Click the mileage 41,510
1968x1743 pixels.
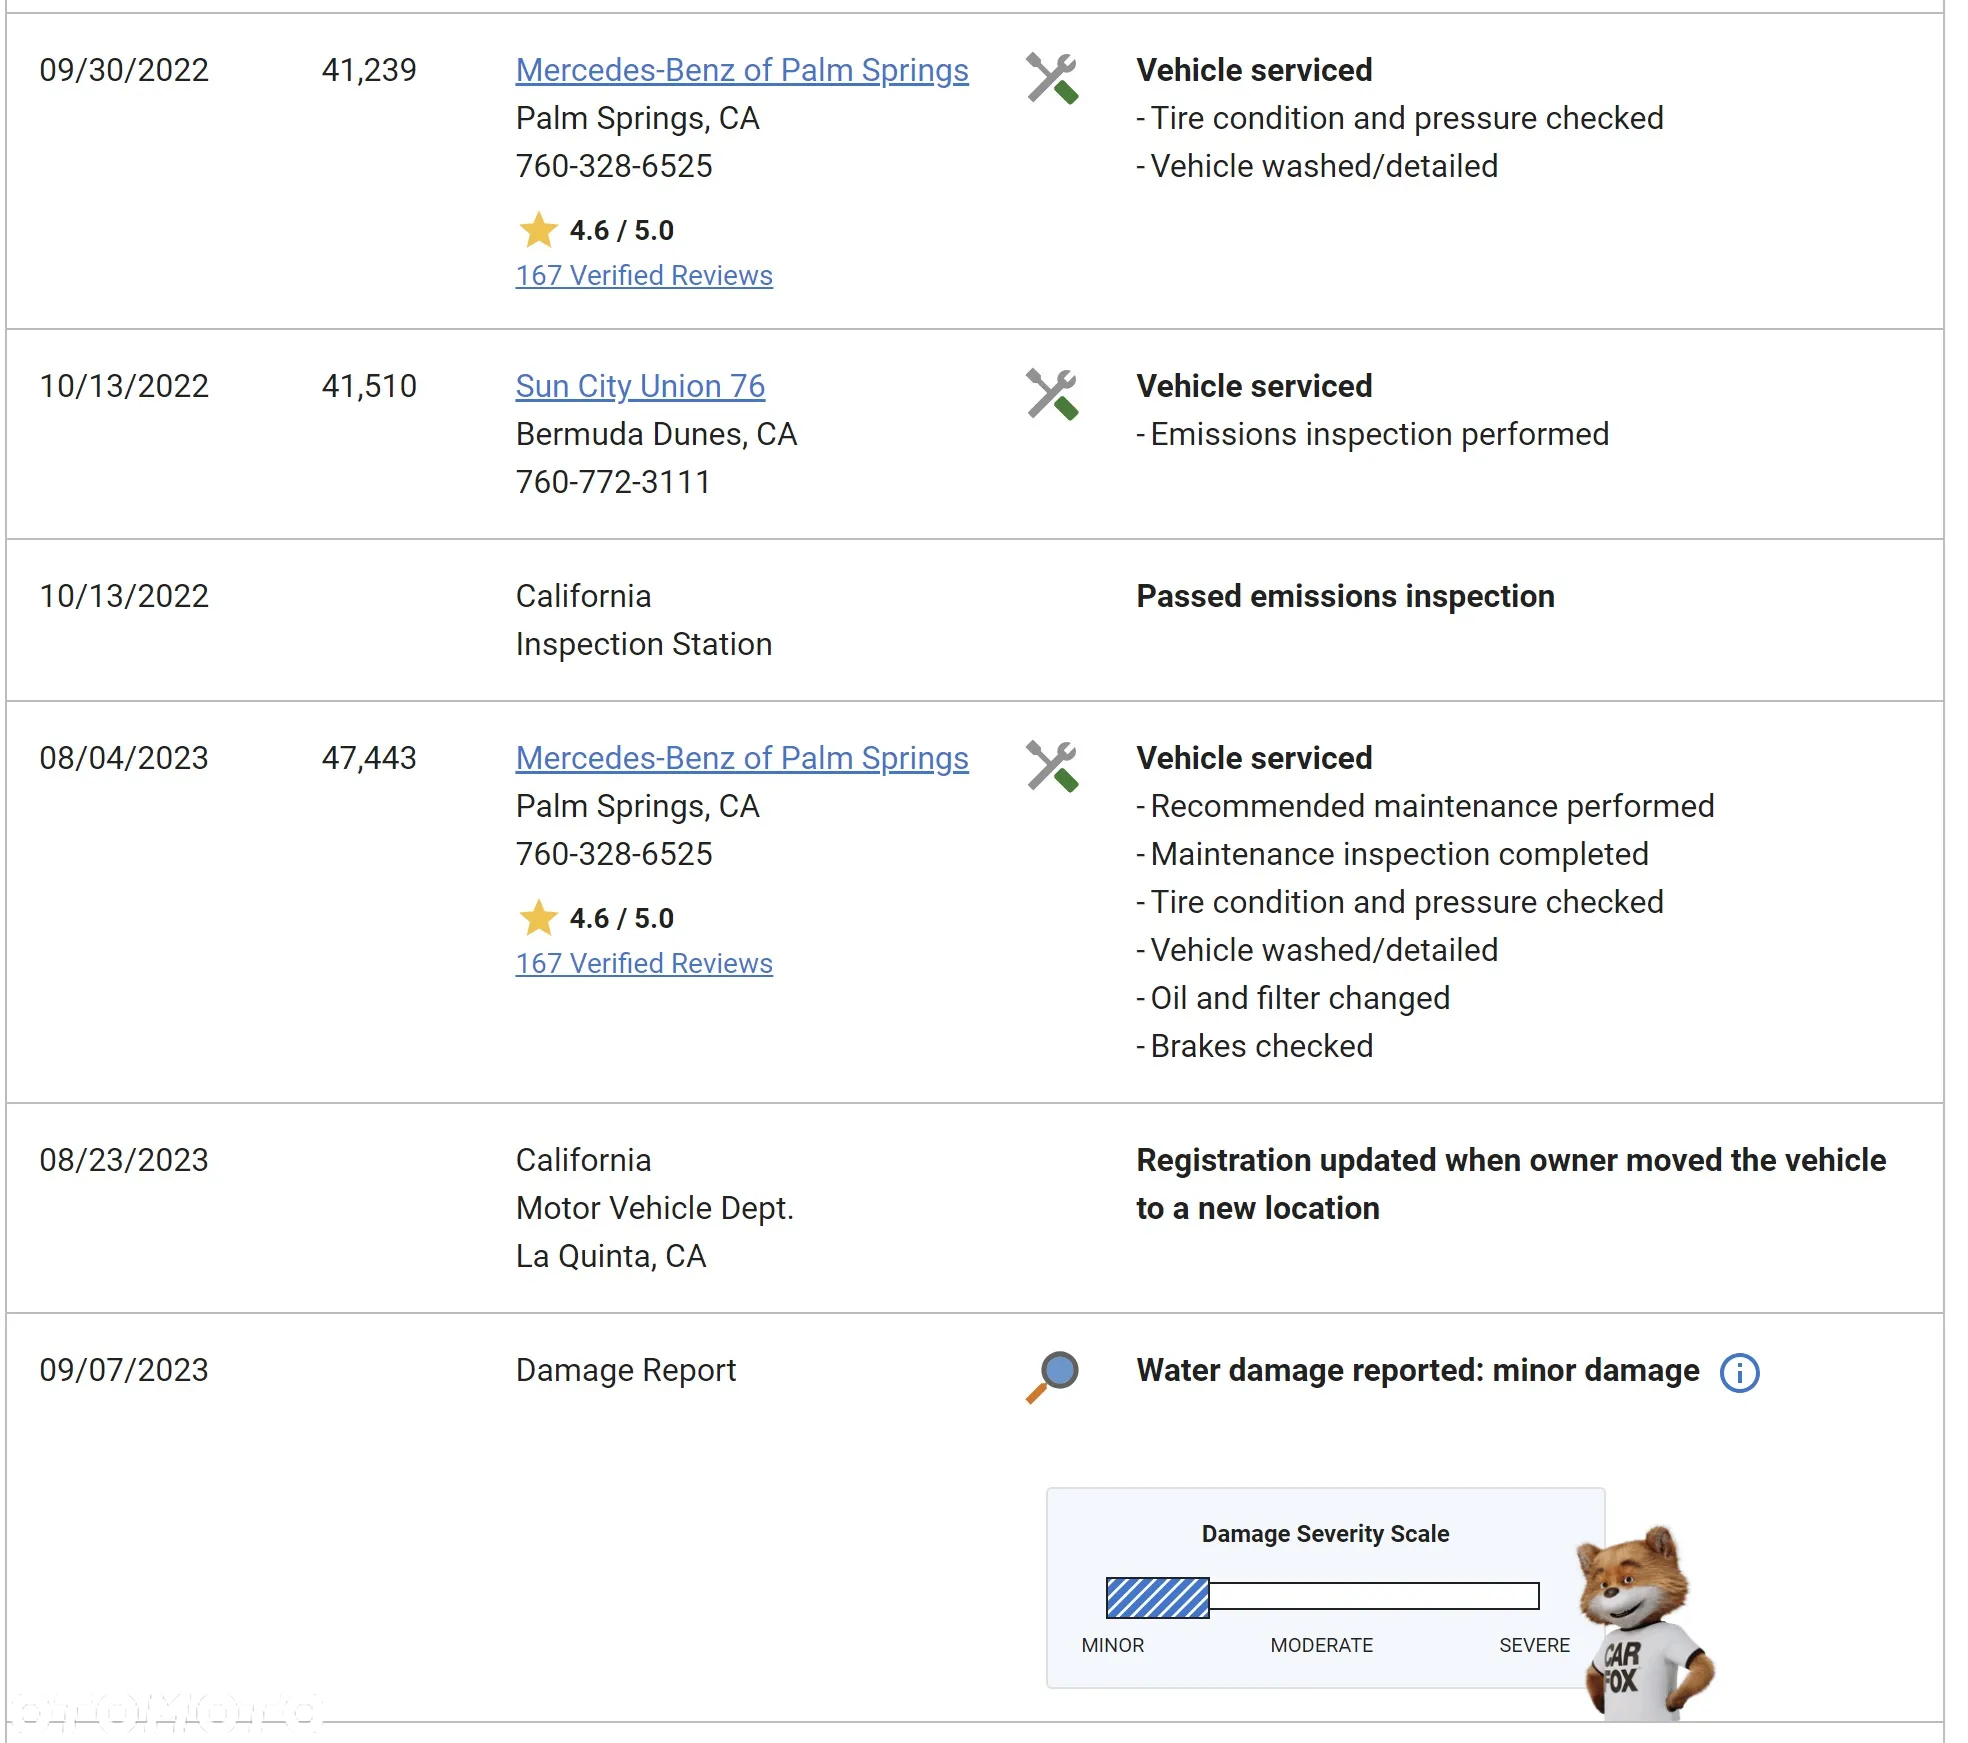tap(369, 386)
